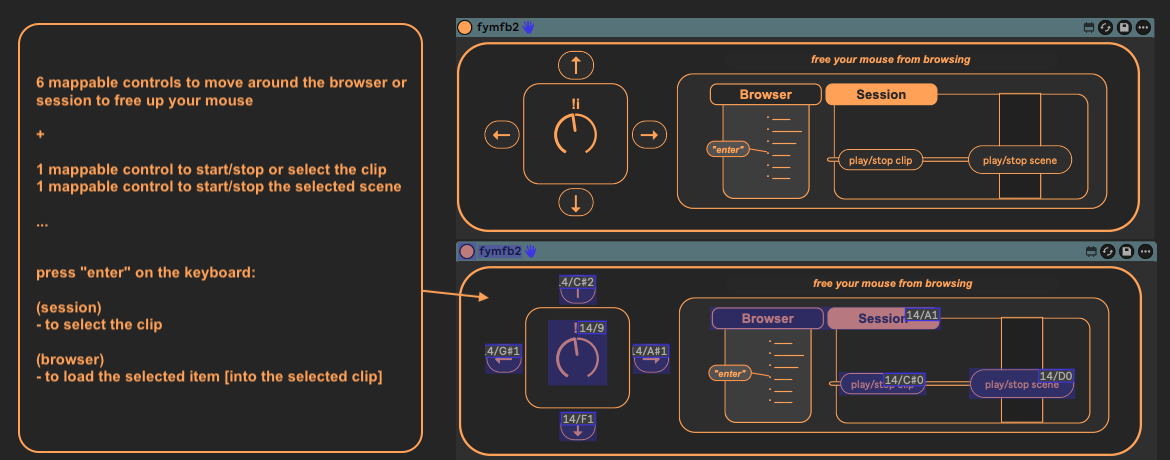Viewport: 1170px width, 460px height.
Task: Click the orange dial on the unmapped device
Action: (575, 134)
